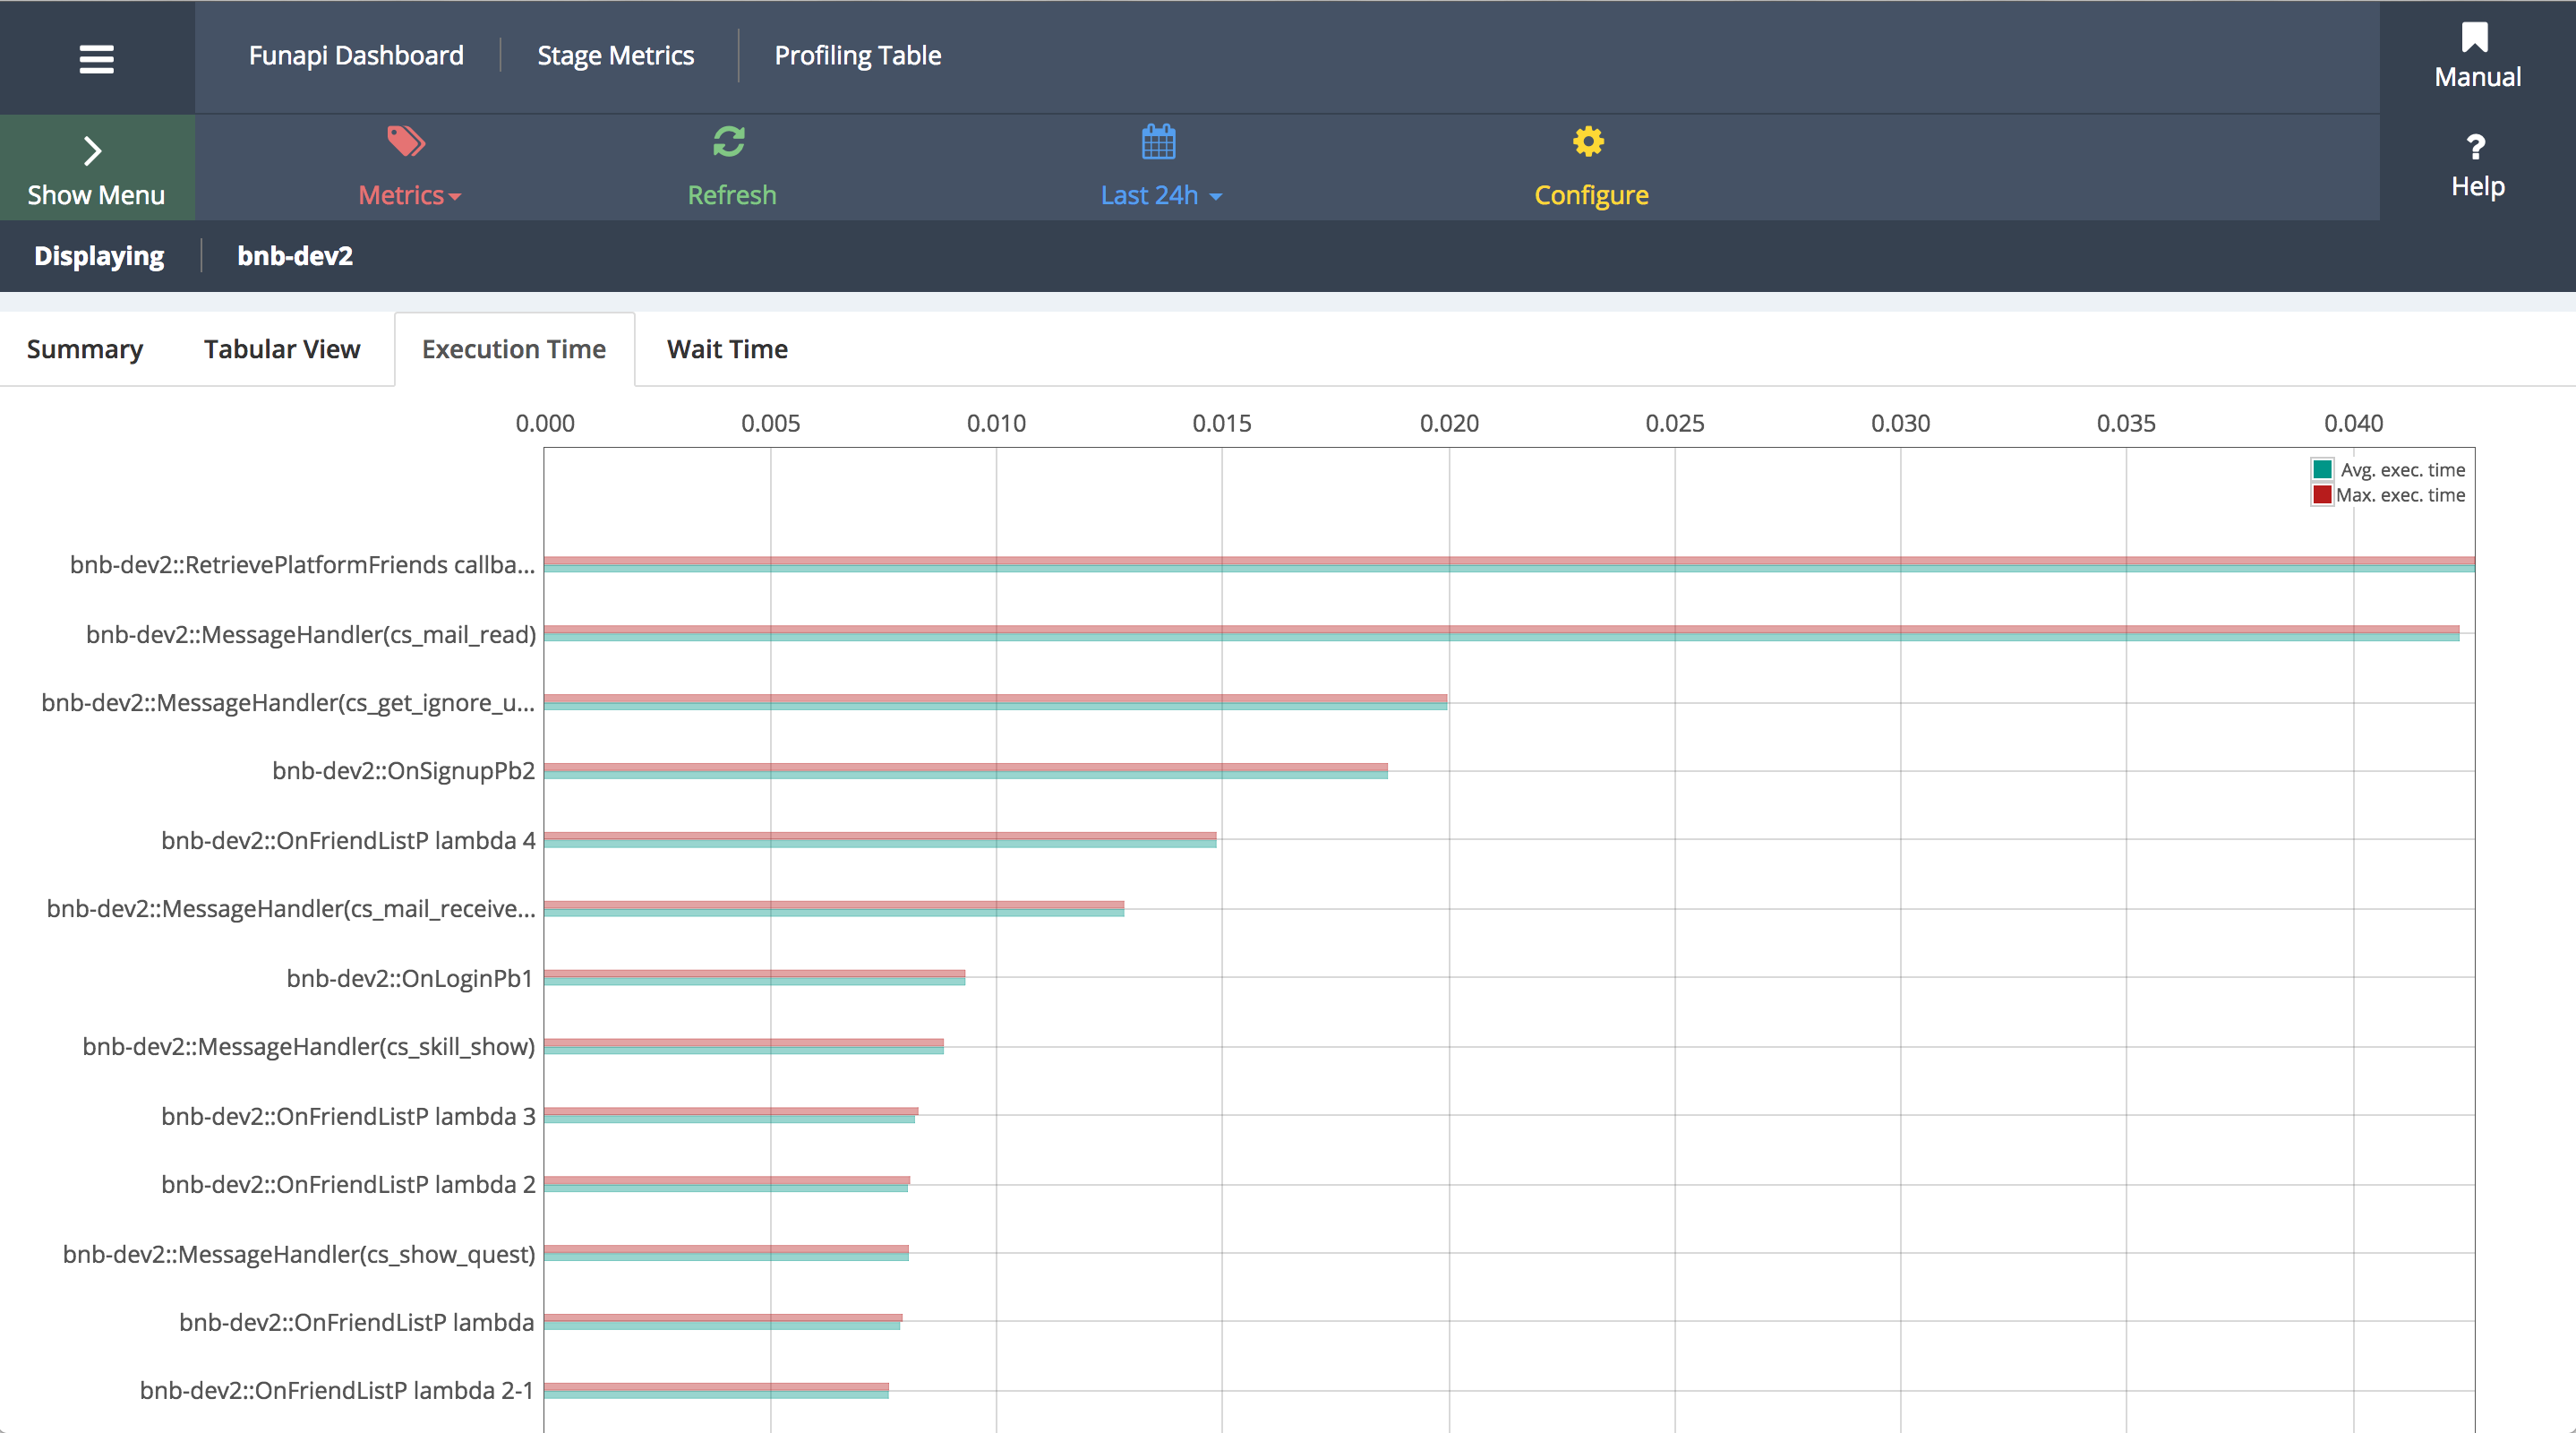Click the 0.040 axis tick label
The image size is (2576, 1433).
(x=2353, y=423)
